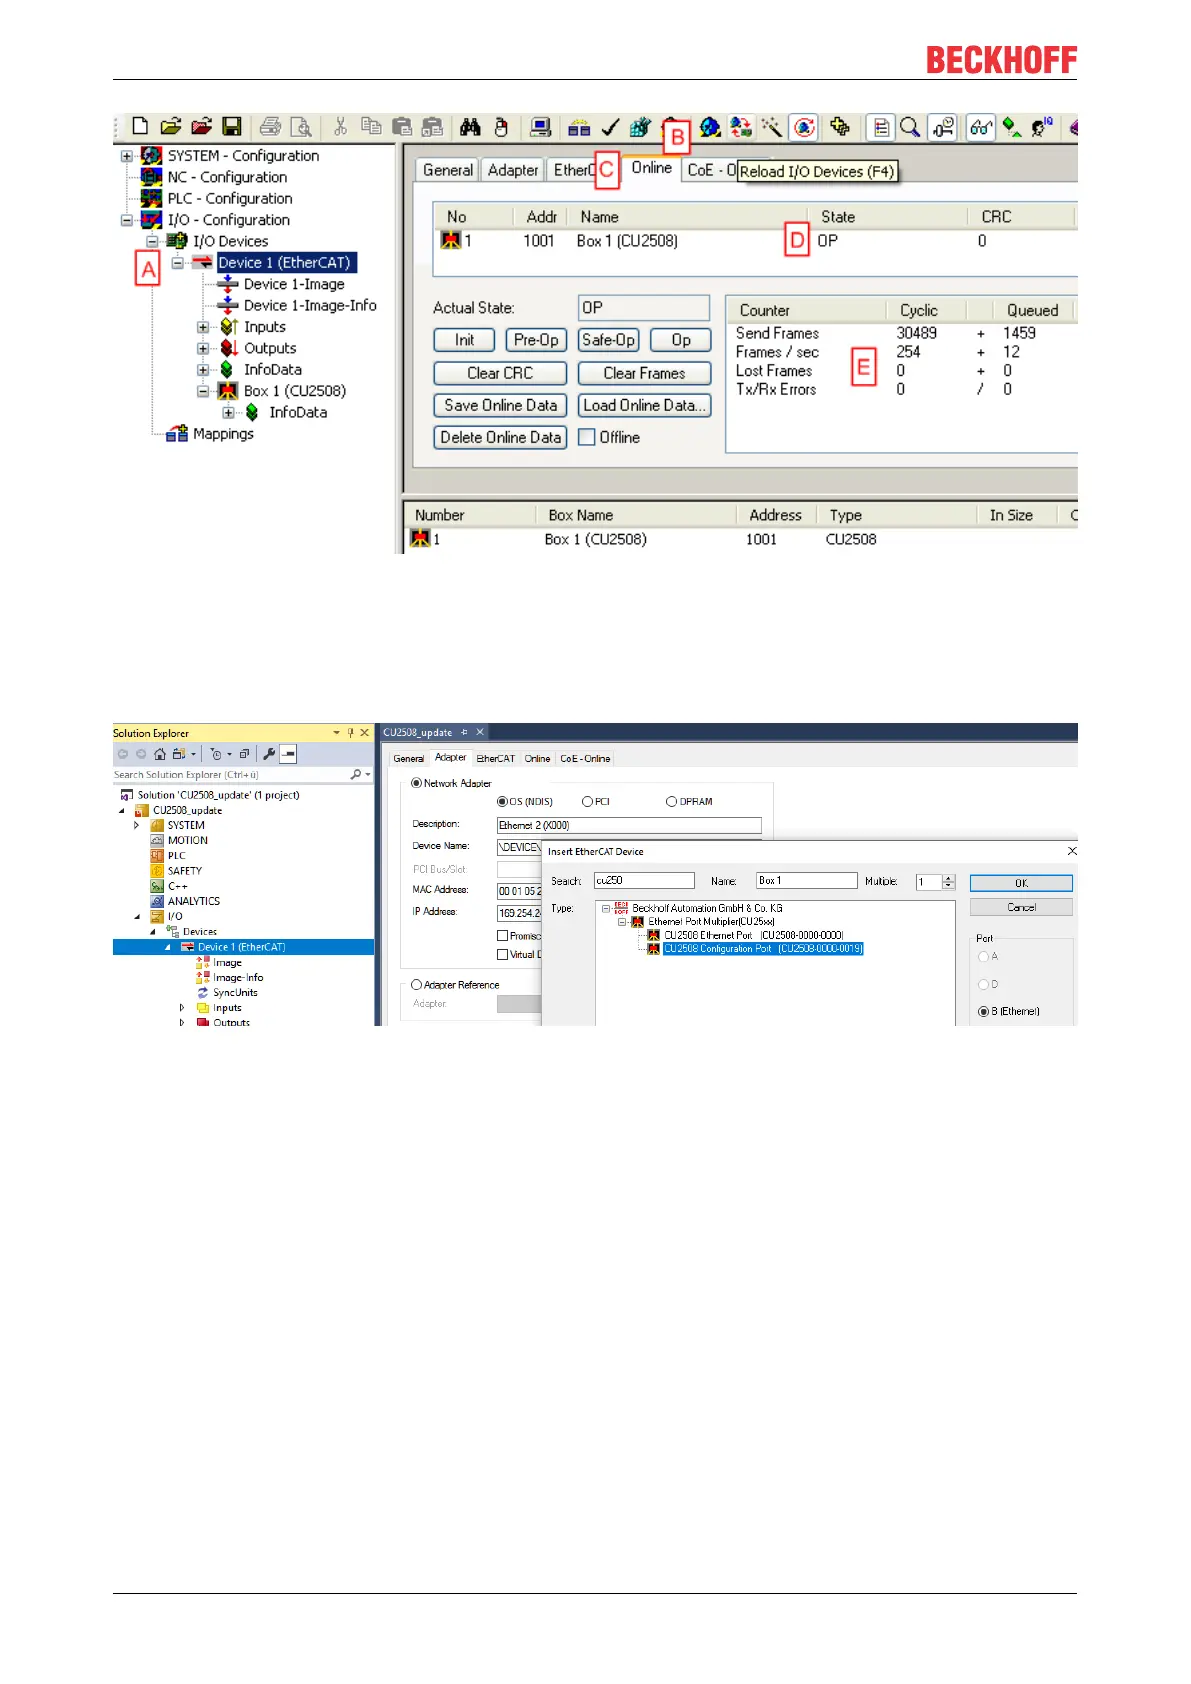Click the Init state button

pyautogui.click(x=465, y=340)
